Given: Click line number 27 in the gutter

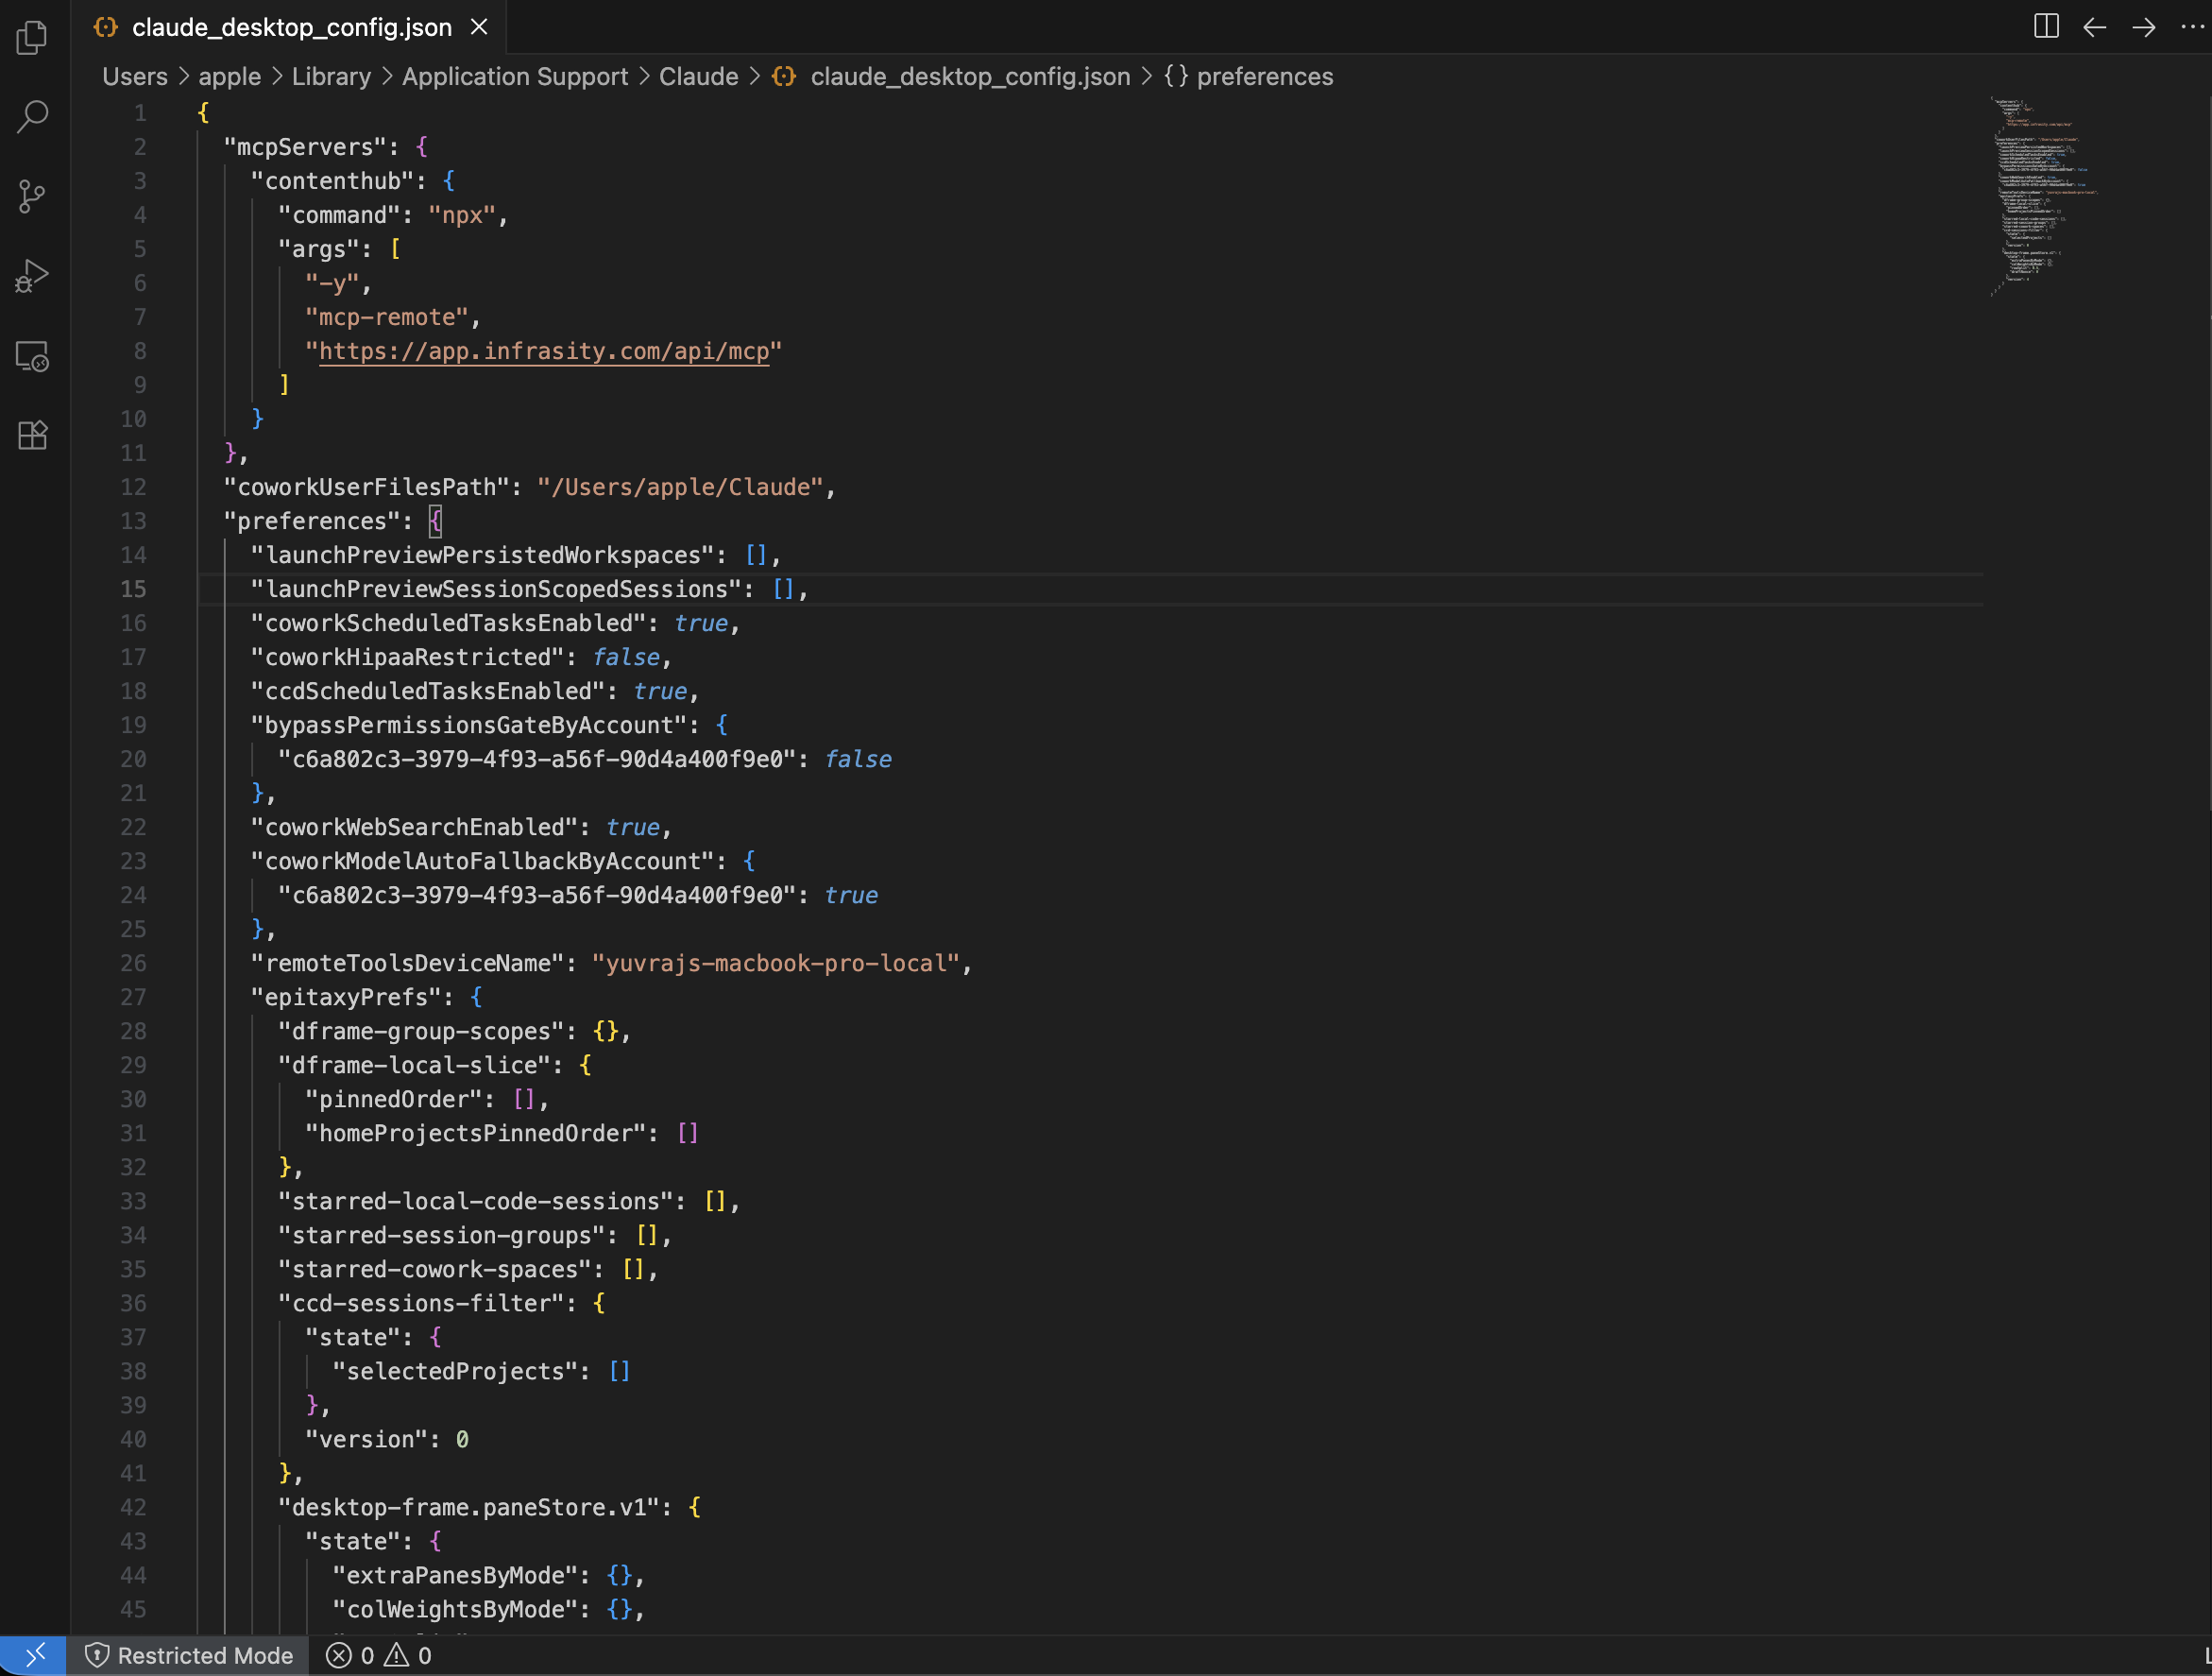Looking at the screenshot, I should pyautogui.click(x=133, y=997).
